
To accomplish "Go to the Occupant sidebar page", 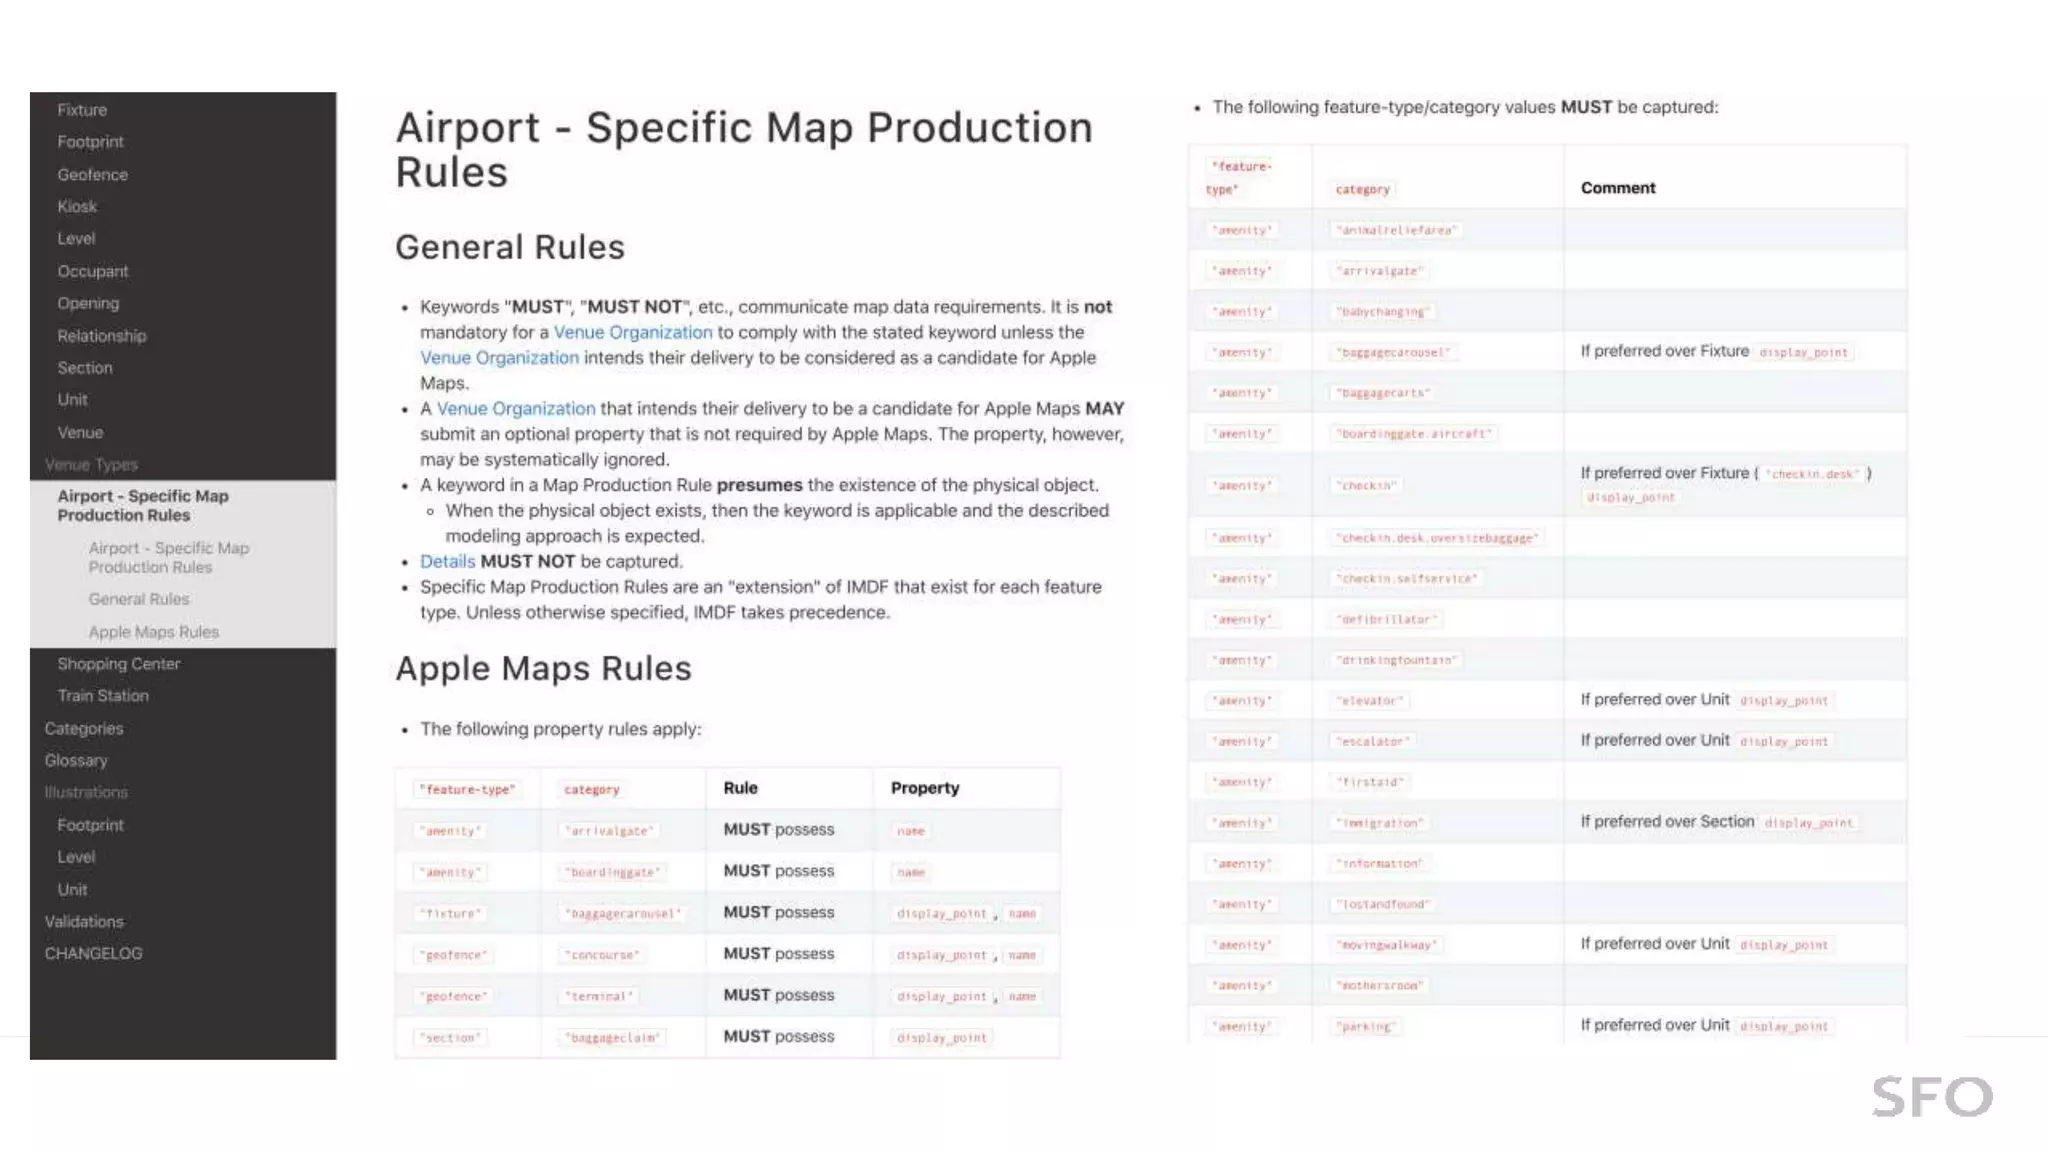I will point(93,271).
